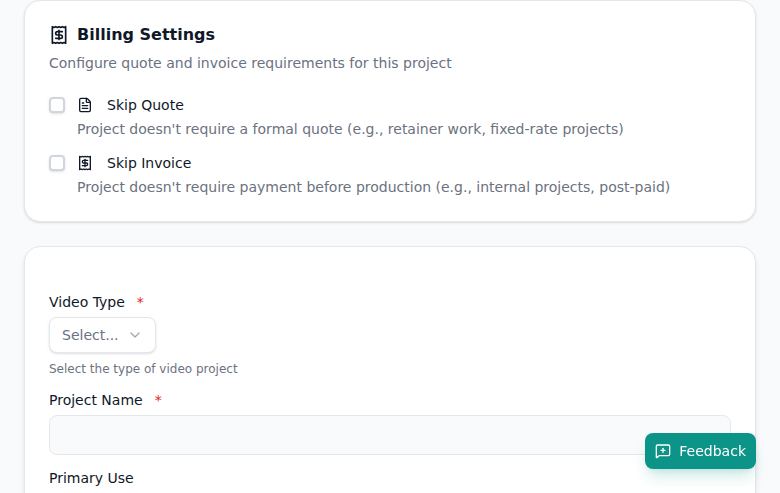Focus the Project Name text input
This screenshot has height=493, width=780.
pos(340,435)
